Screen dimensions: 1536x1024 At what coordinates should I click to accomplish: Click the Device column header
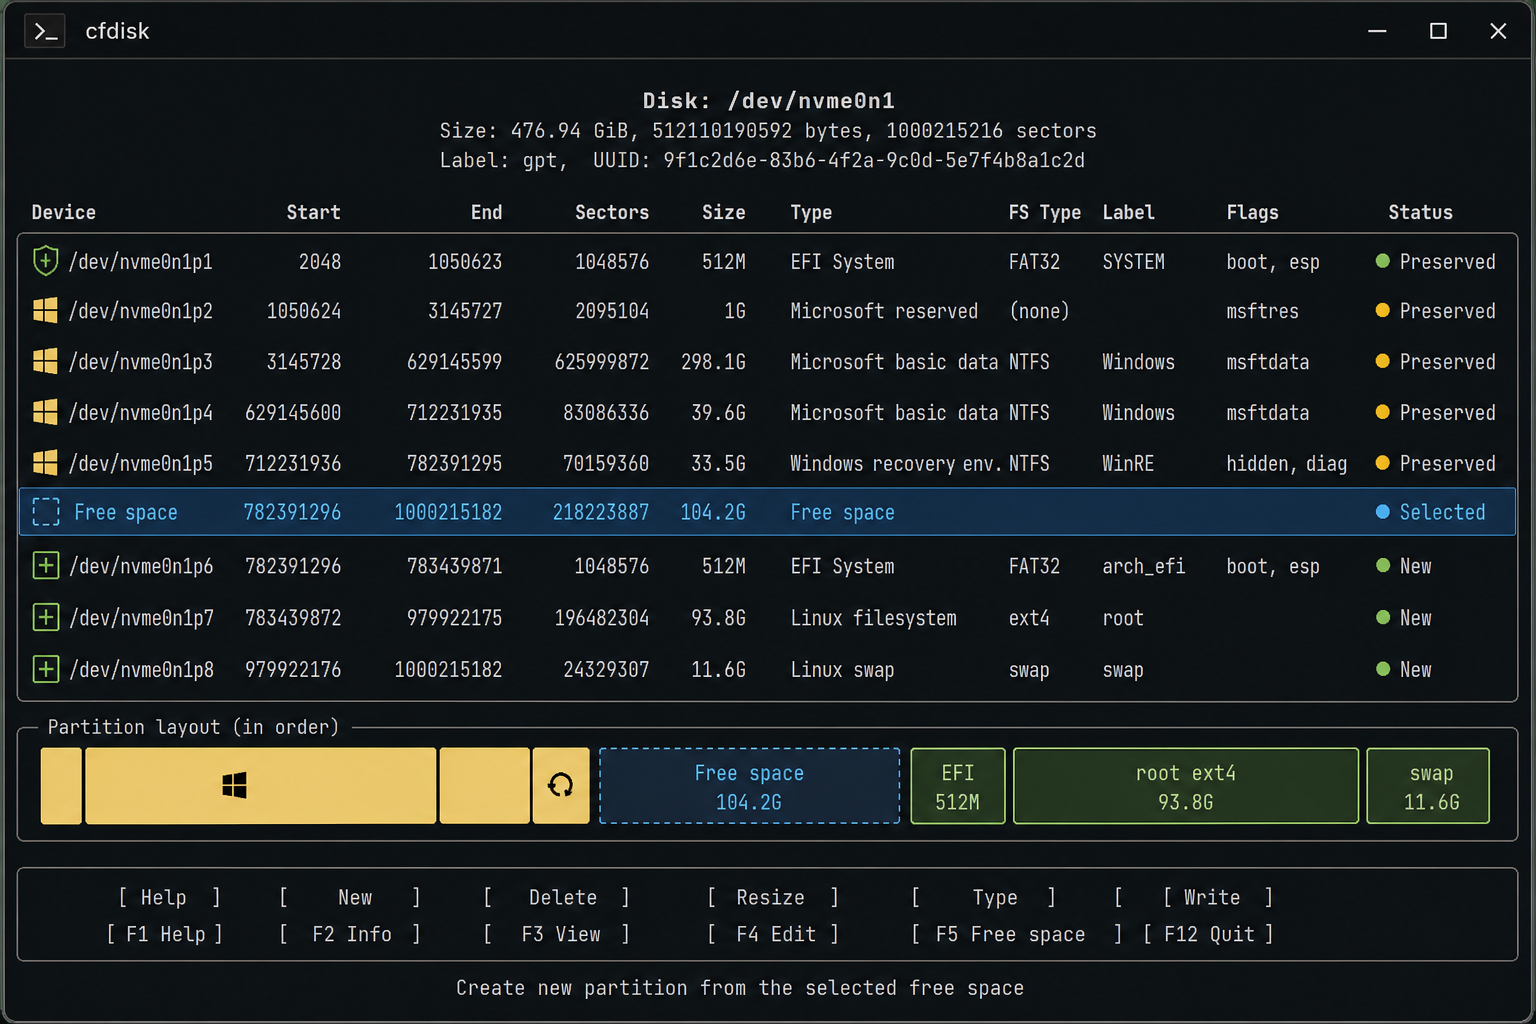(63, 212)
